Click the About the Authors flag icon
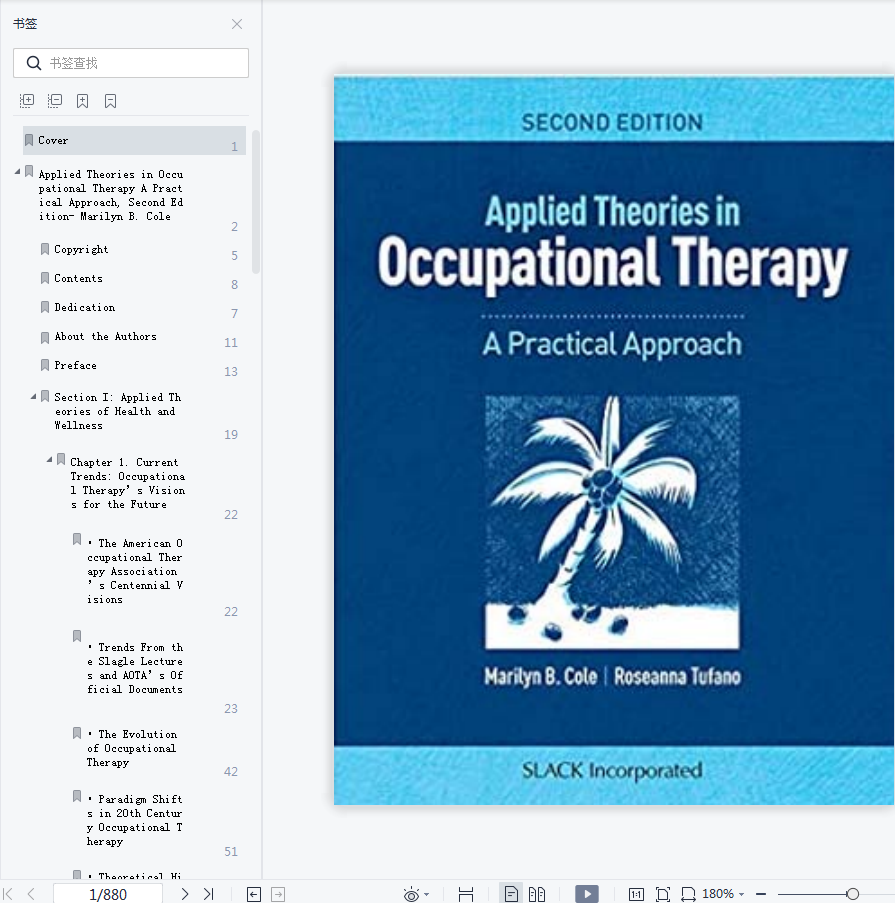895x903 pixels. coord(45,337)
